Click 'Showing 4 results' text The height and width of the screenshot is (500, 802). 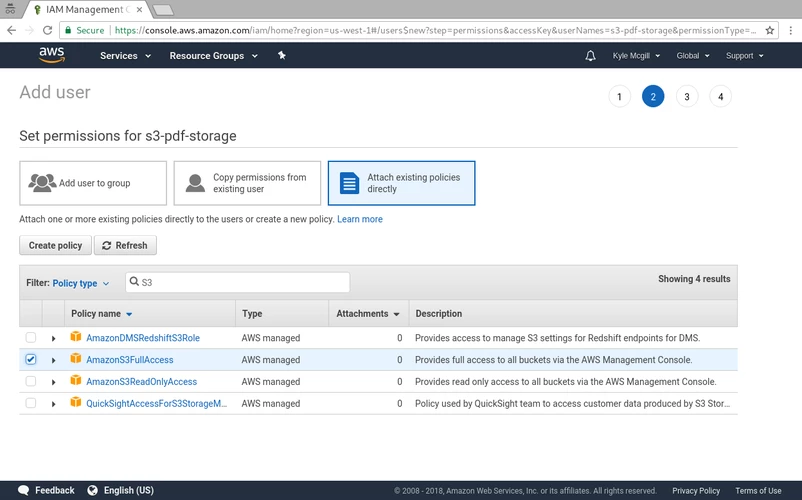click(694, 279)
